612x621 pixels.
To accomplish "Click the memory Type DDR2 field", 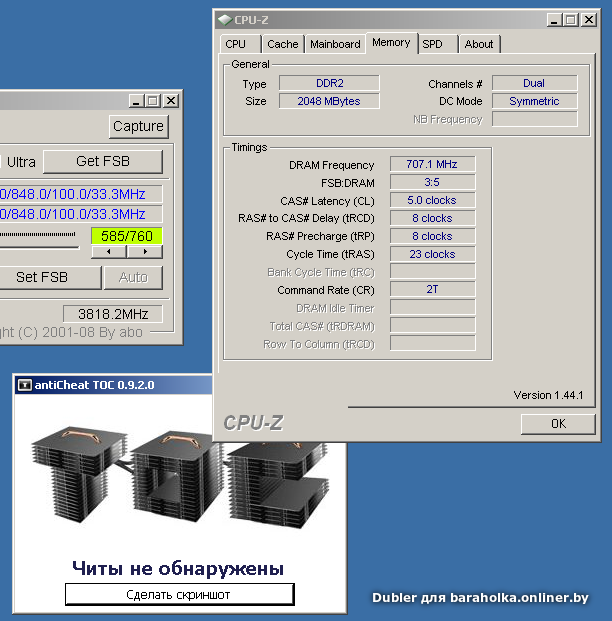I will (329, 83).
